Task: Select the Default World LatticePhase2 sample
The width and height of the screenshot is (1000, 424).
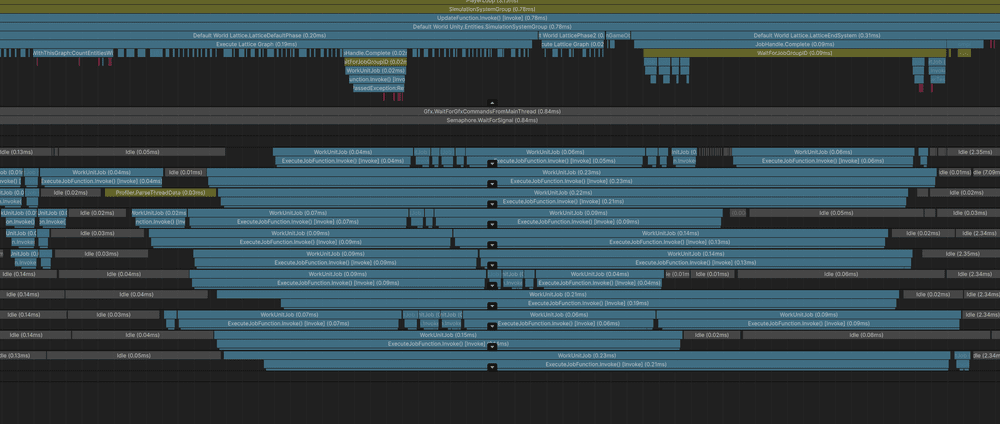Action: click(573, 36)
